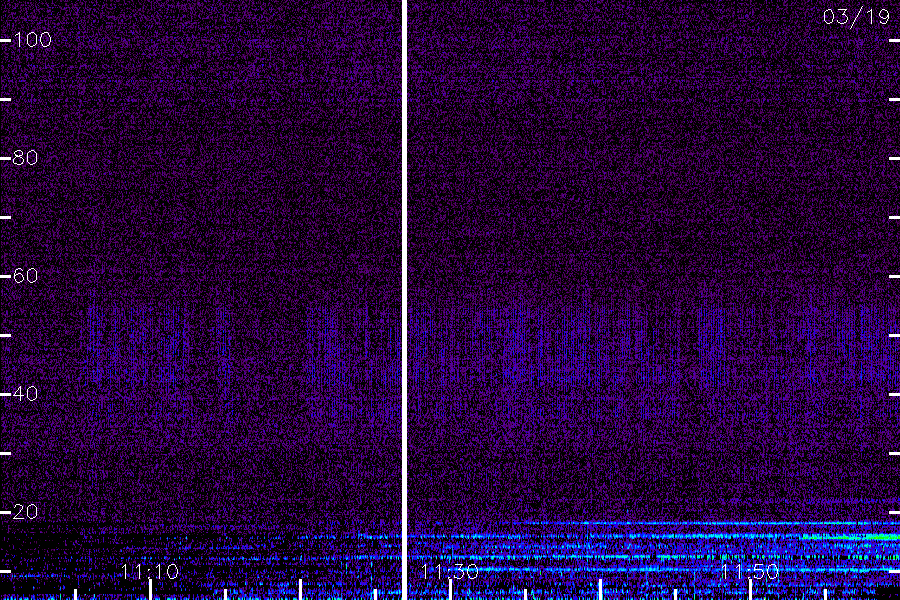Viewport: 900px width, 600px height.
Task: Click the 60 frequency axis label
Action: 25,276
